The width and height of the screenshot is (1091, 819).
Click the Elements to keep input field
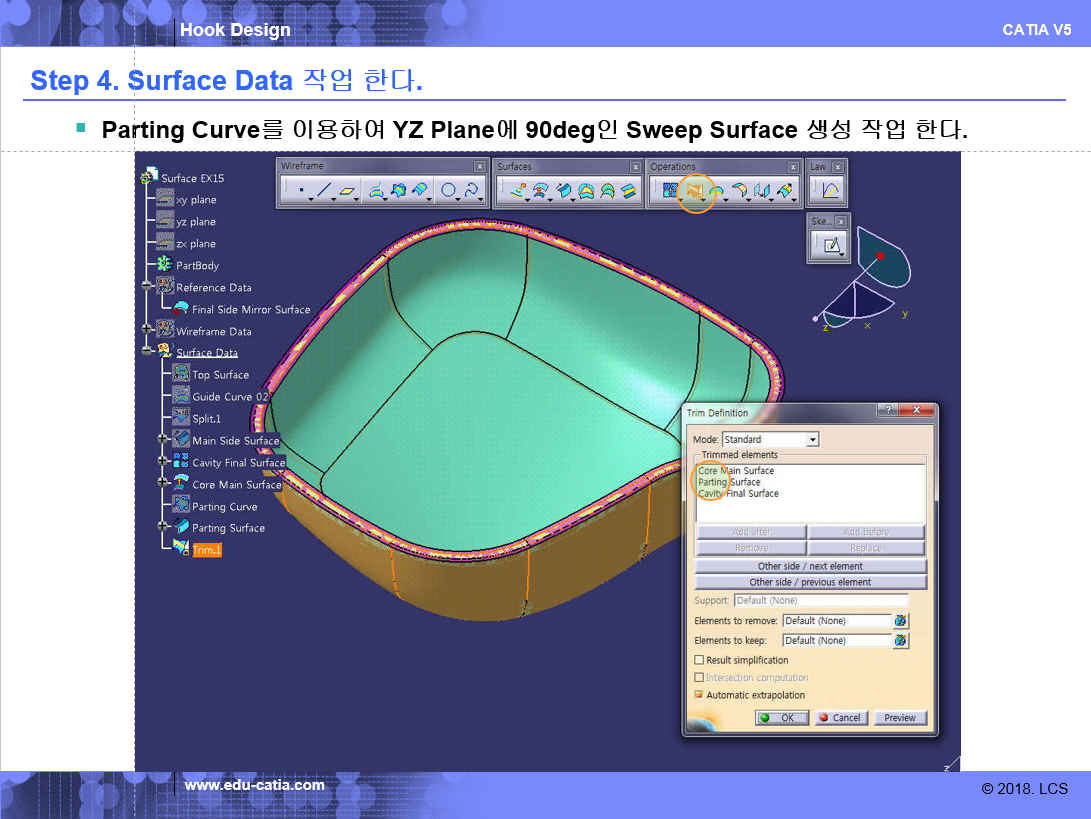coord(835,641)
